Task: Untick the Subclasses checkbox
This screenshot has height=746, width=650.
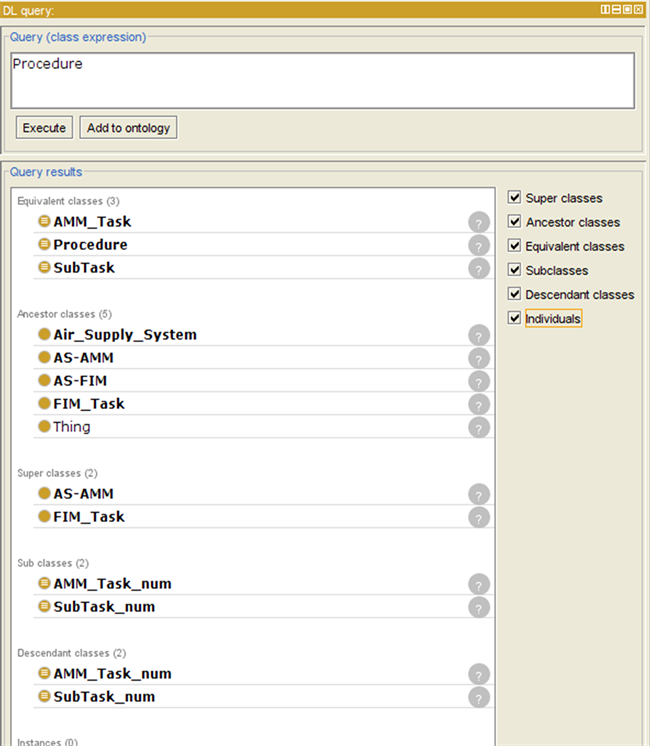Action: point(514,270)
